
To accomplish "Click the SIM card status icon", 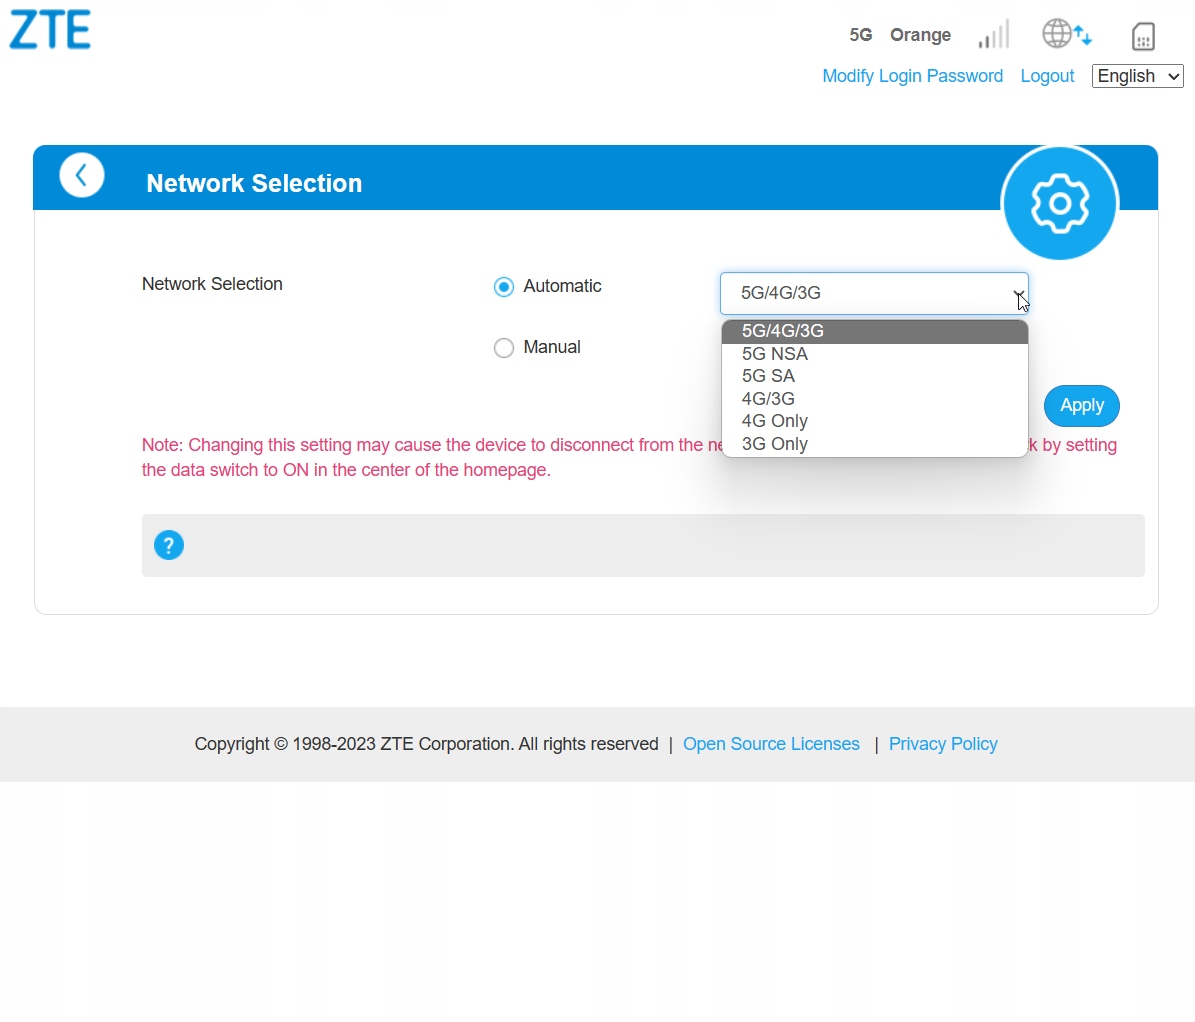I will (x=1143, y=36).
